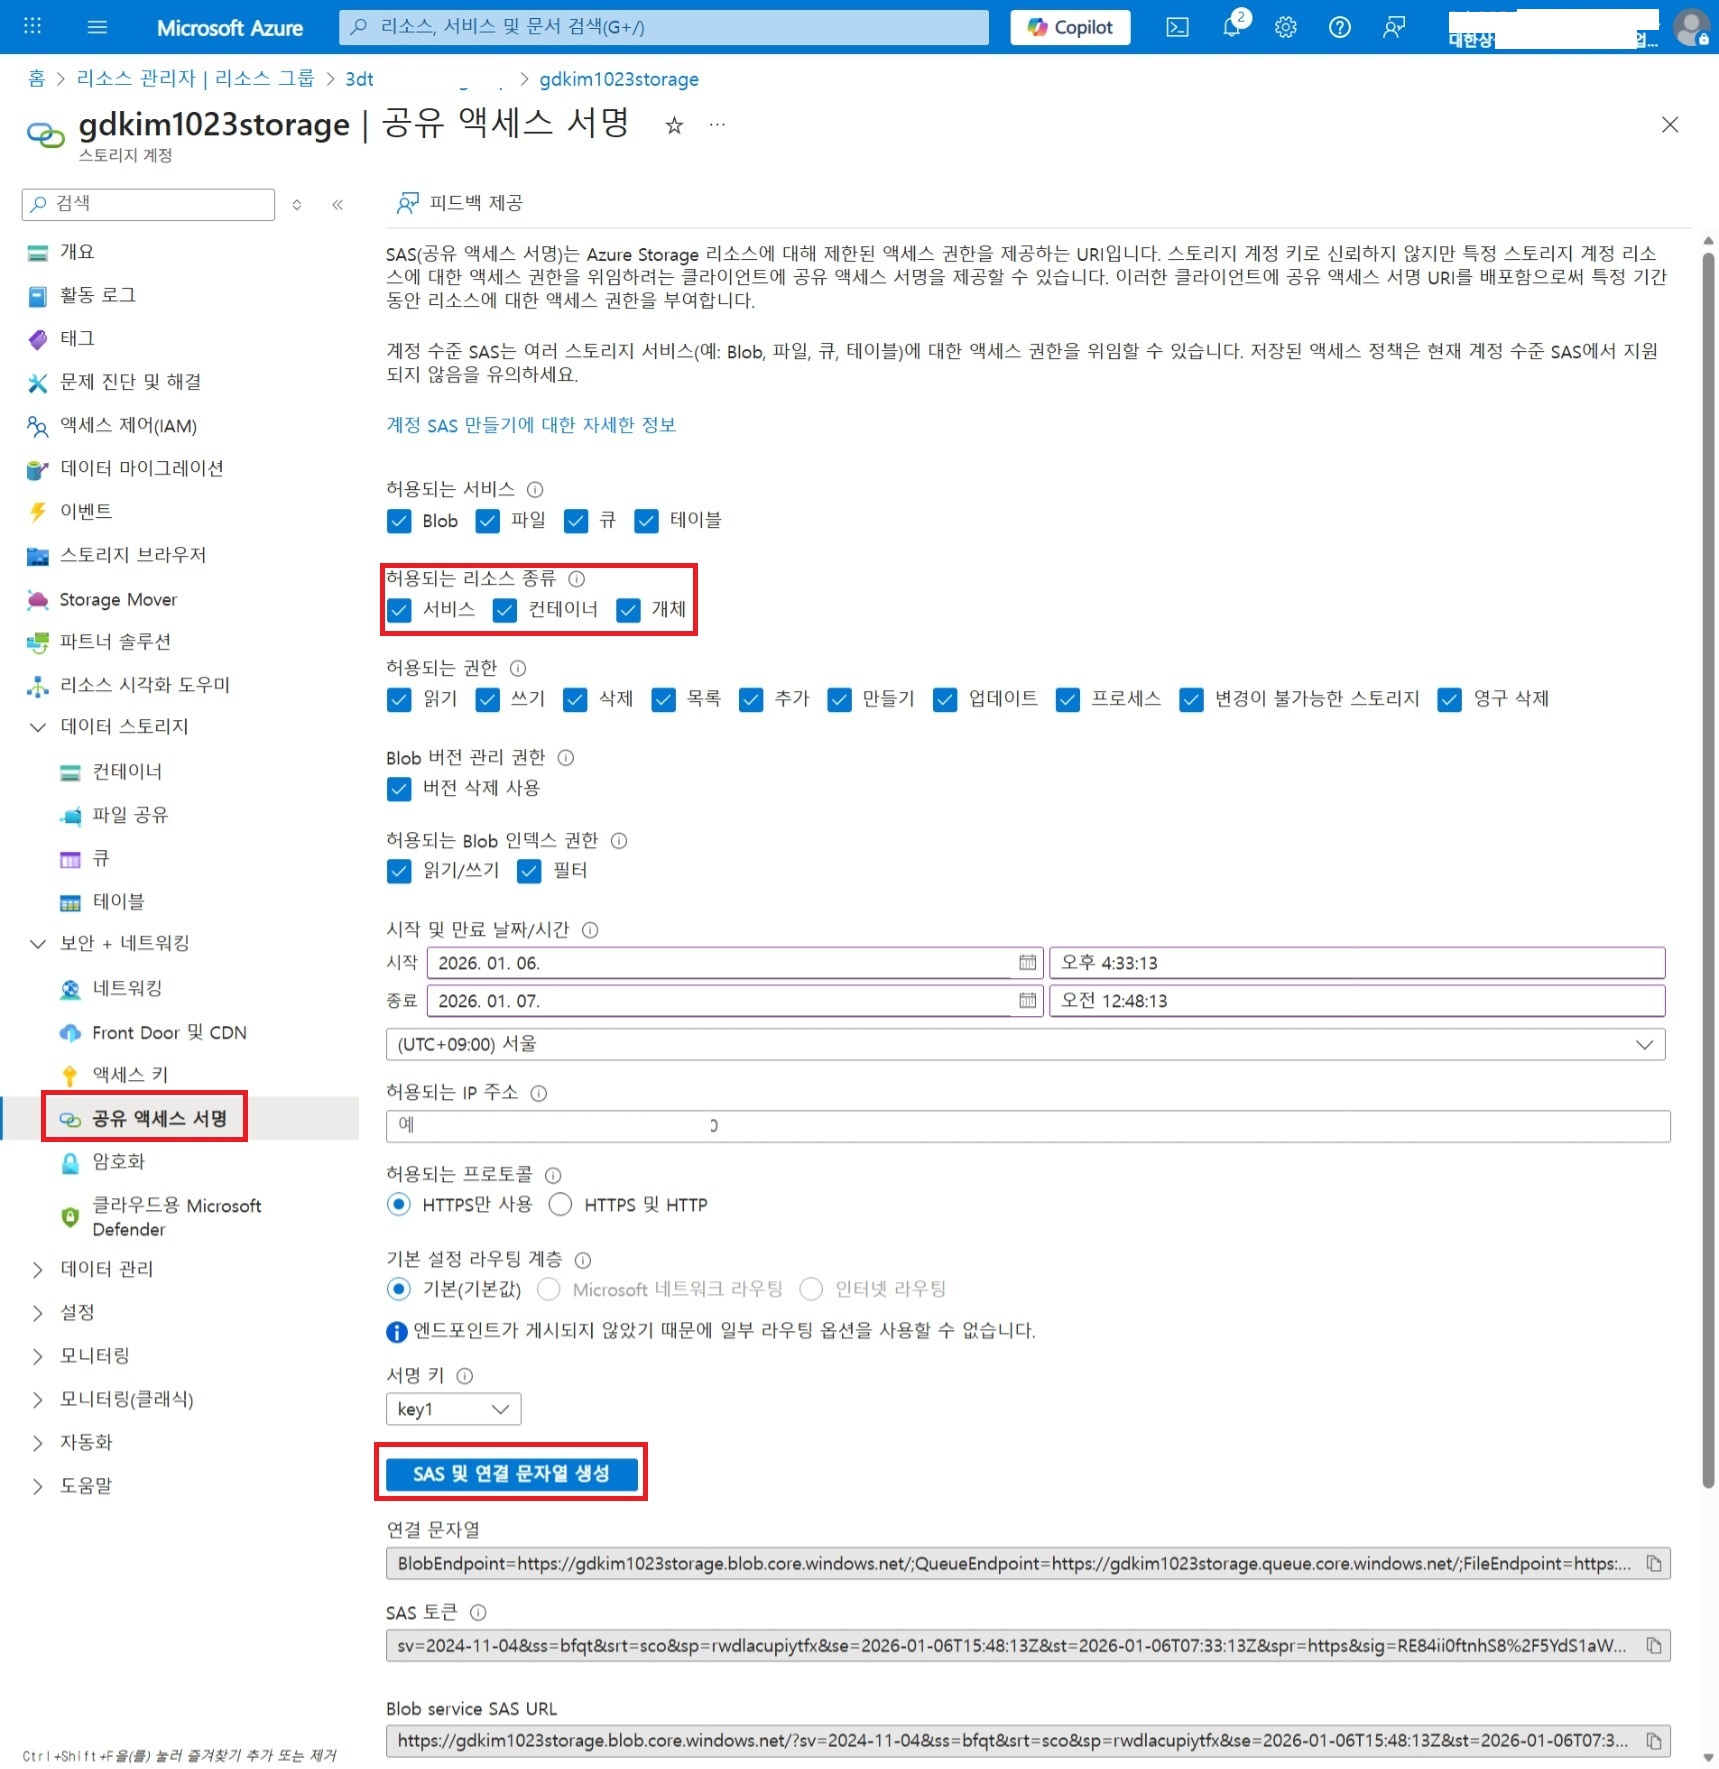Select HTTPS만 사용 radio button
1719x1769 pixels.
point(399,1205)
